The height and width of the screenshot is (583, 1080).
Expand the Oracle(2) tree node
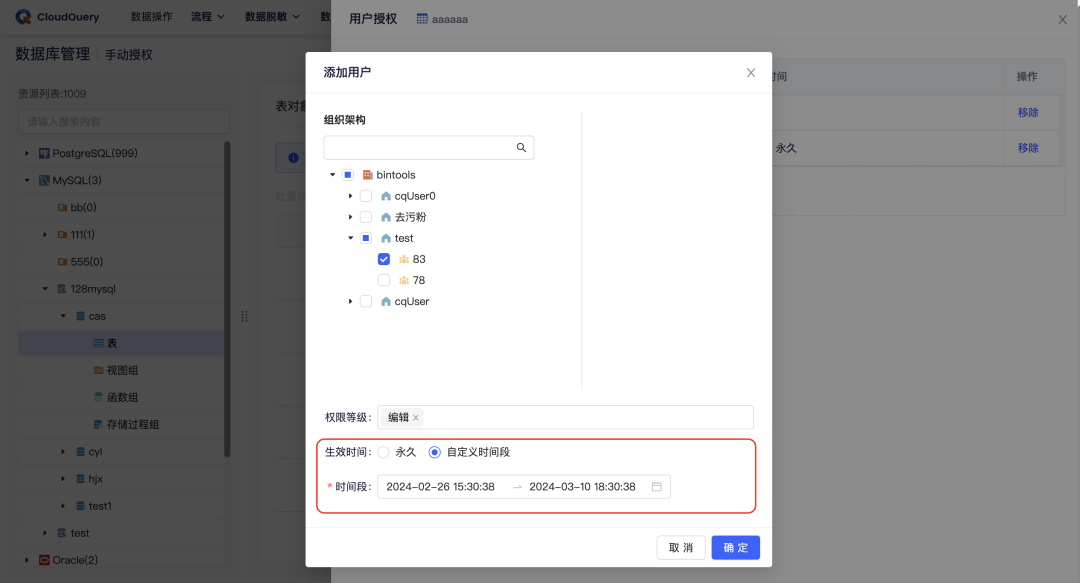(27, 560)
